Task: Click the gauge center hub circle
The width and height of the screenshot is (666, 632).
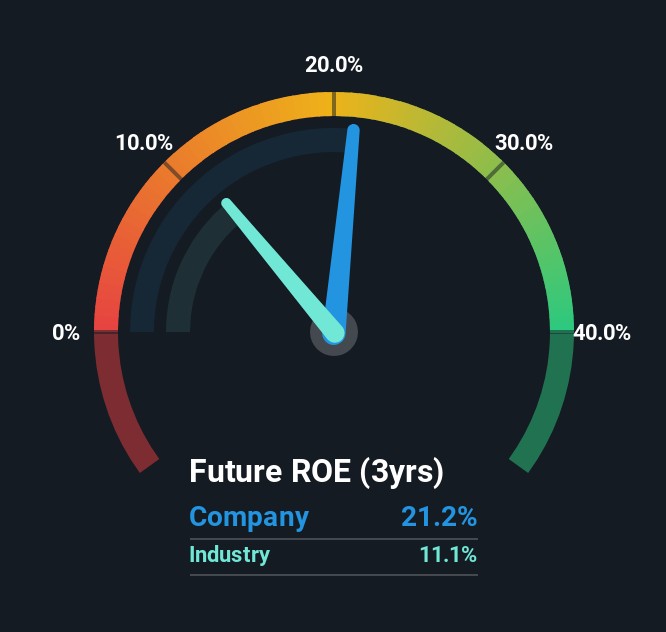Action: pyautogui.click(x=334, y=332)
